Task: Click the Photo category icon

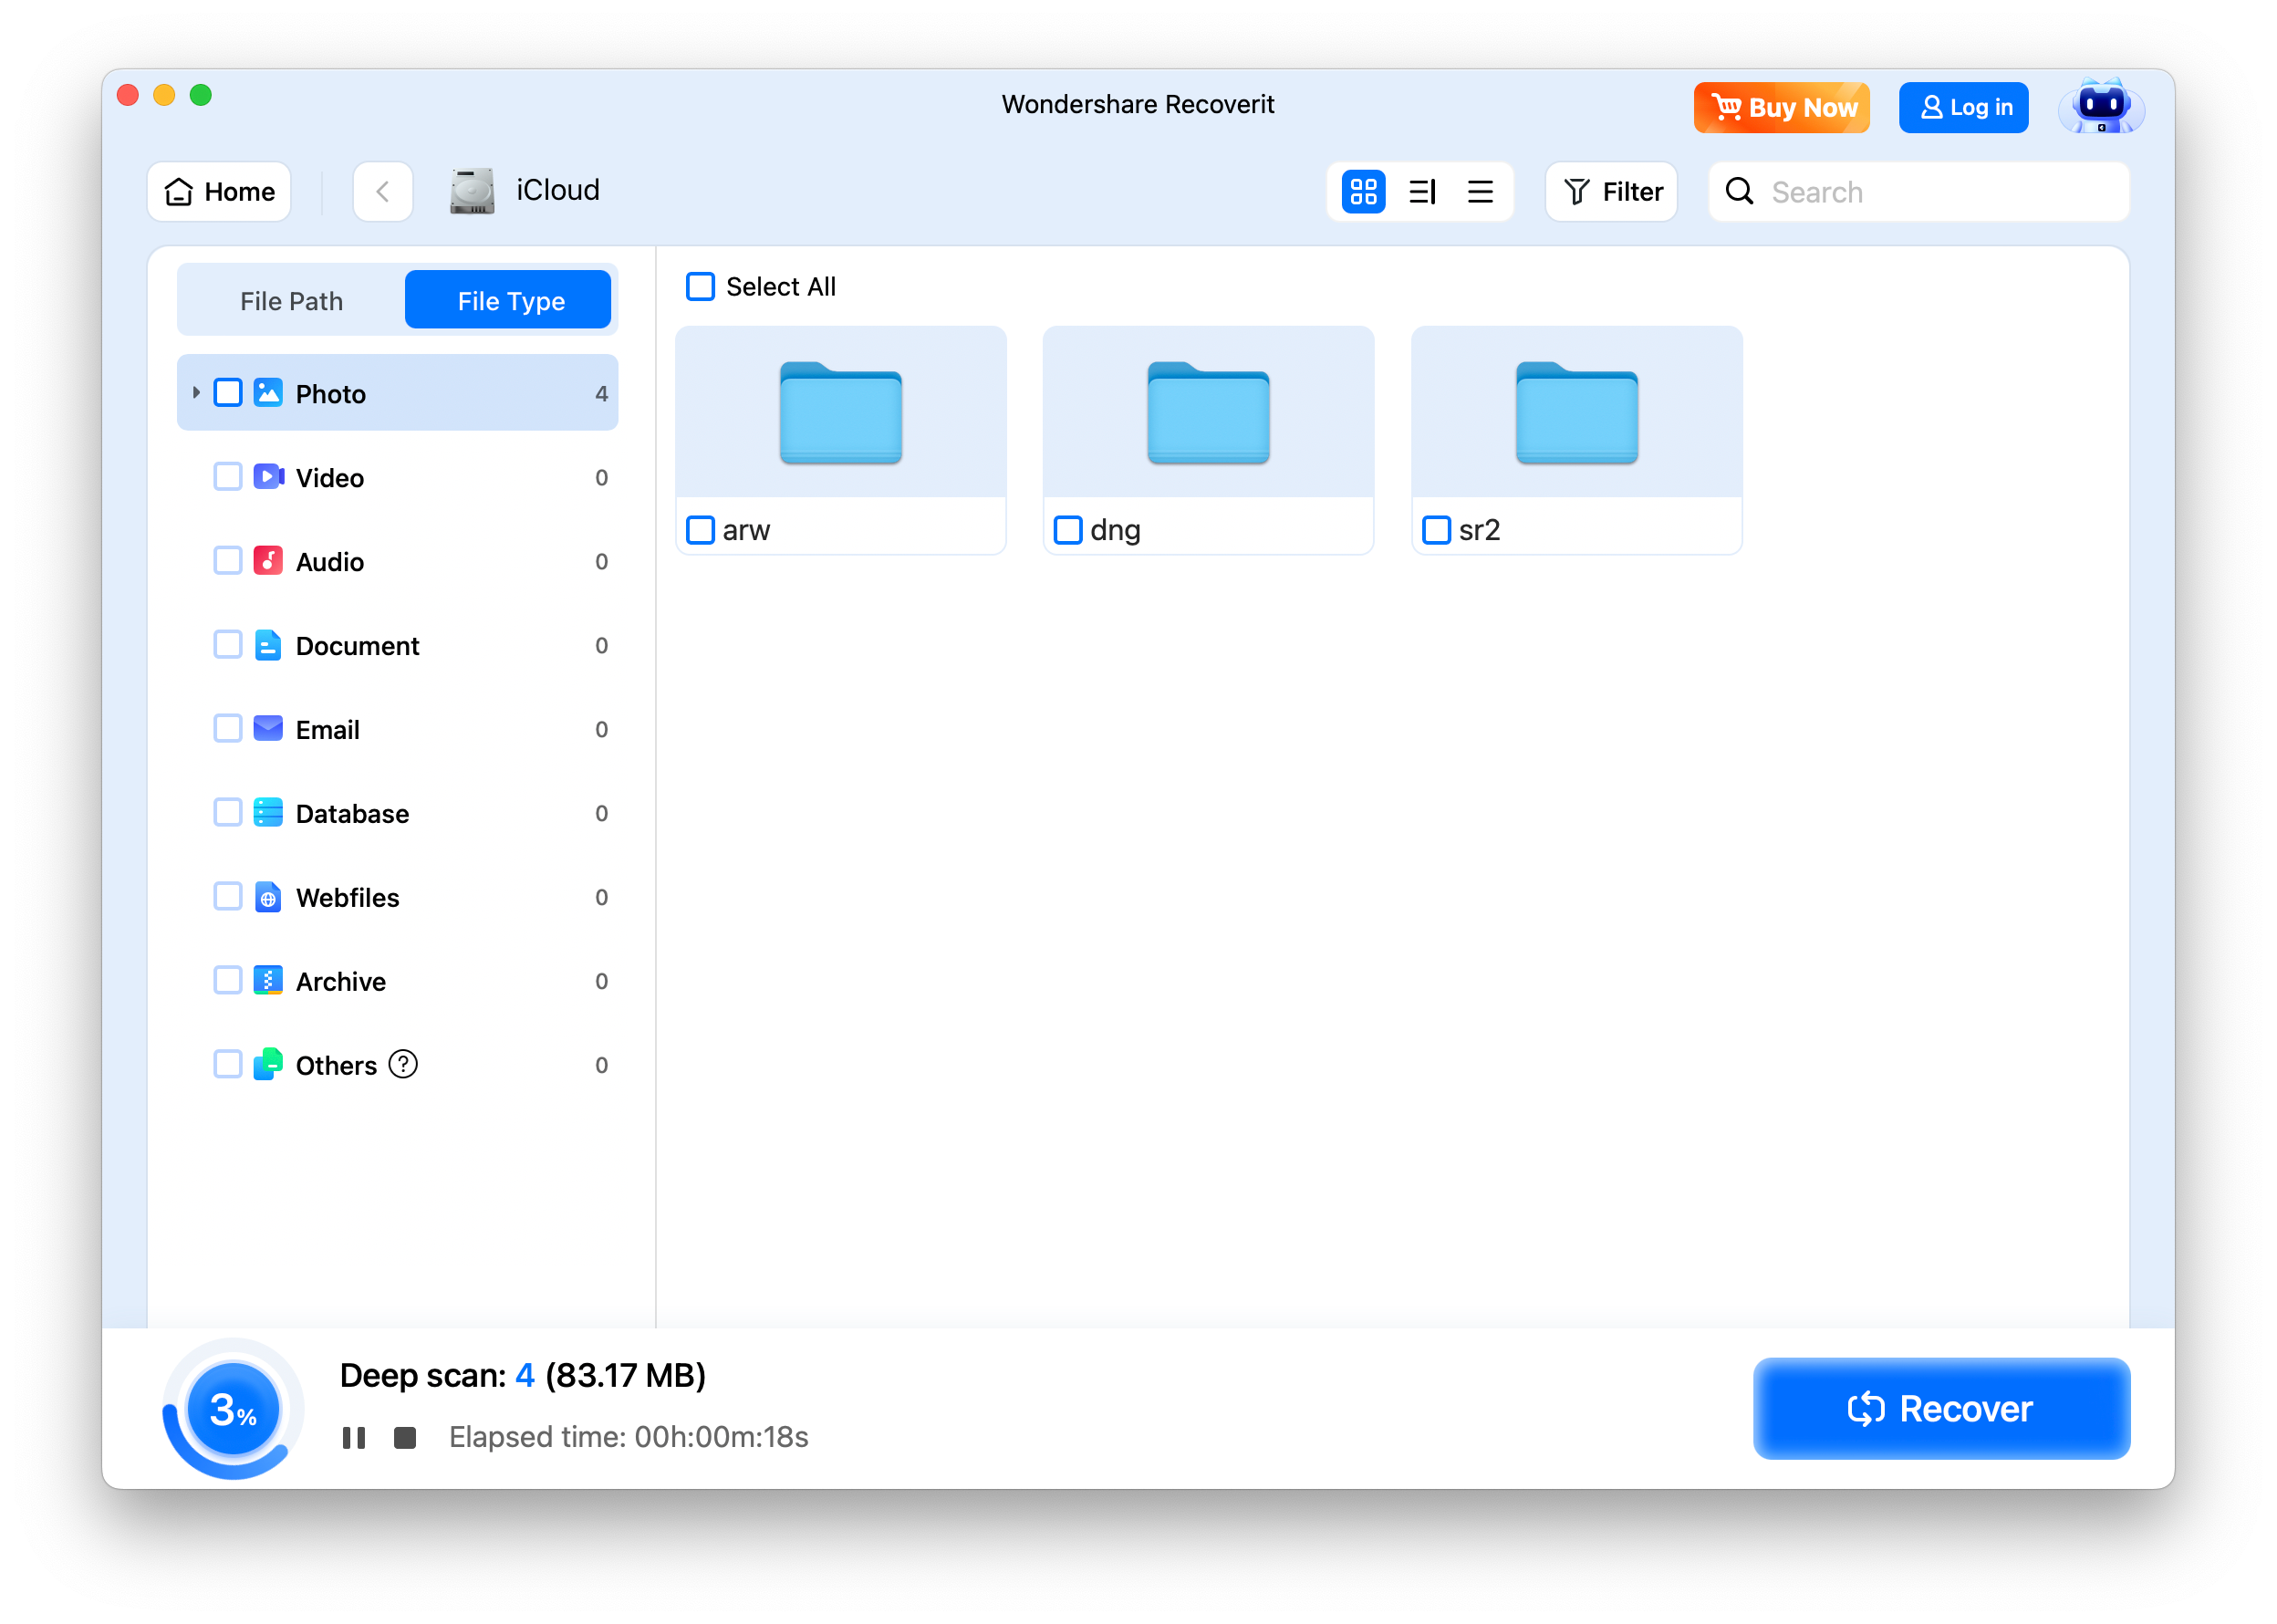Action: coord(268,393)
